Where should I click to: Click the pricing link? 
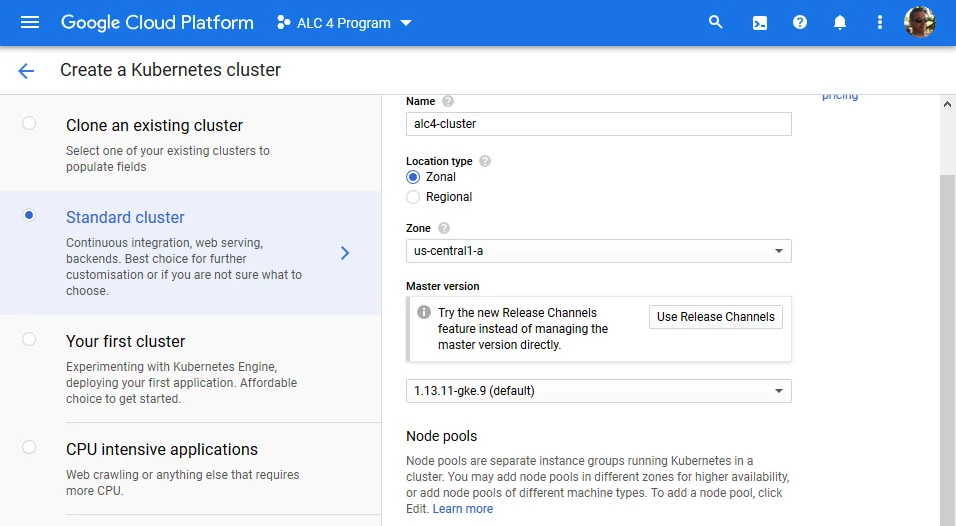[840, 96]
